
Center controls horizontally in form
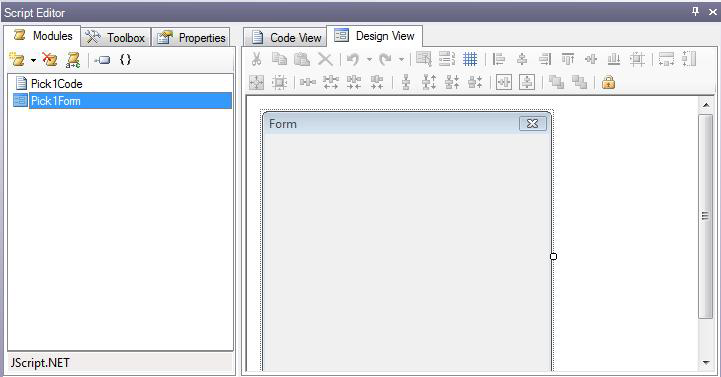tap(504, 83)
